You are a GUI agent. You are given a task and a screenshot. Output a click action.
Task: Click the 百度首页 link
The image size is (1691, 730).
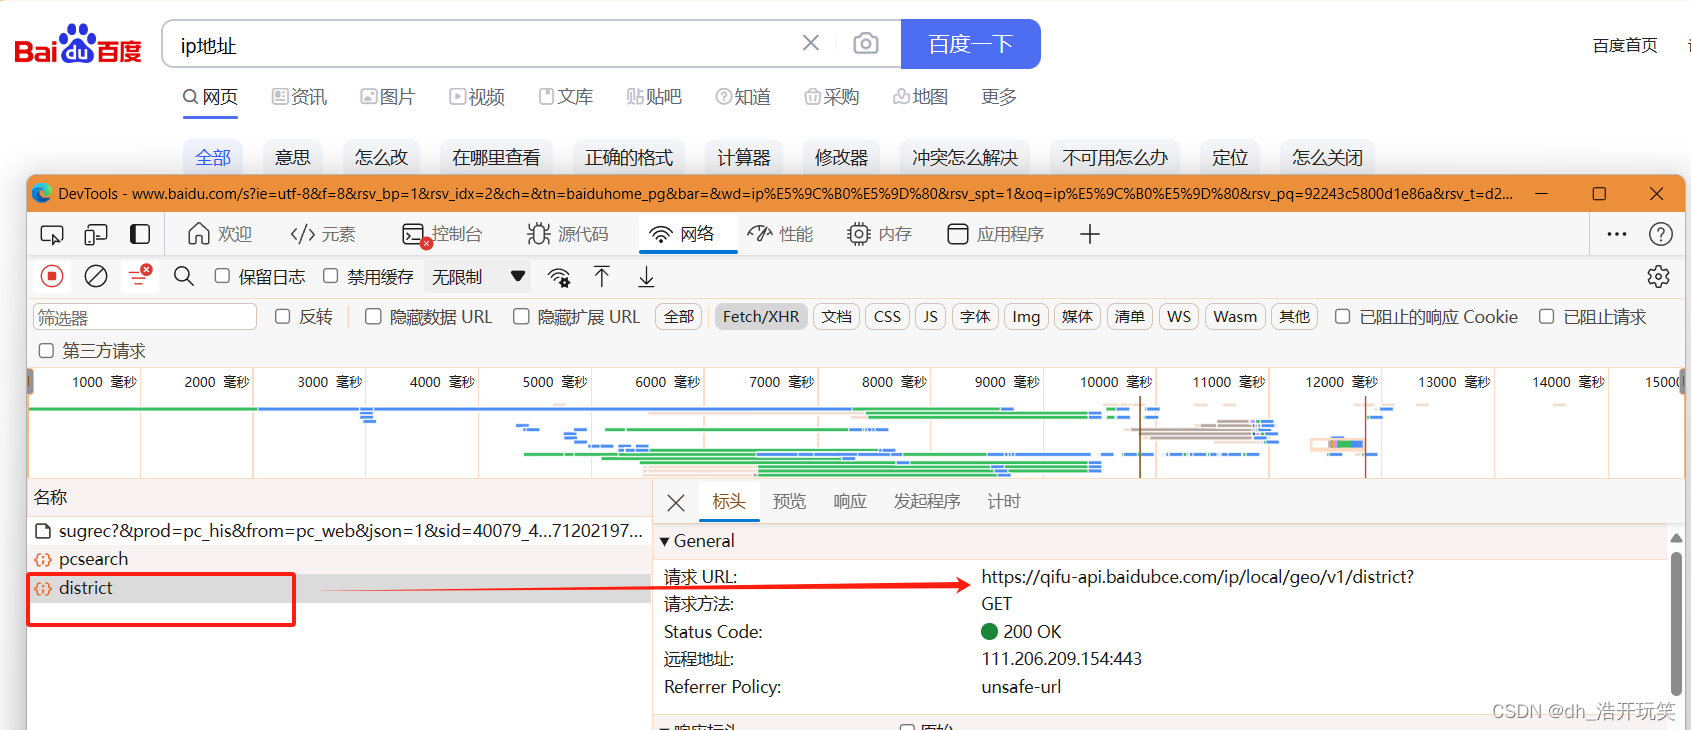[x=1625, y=45]
